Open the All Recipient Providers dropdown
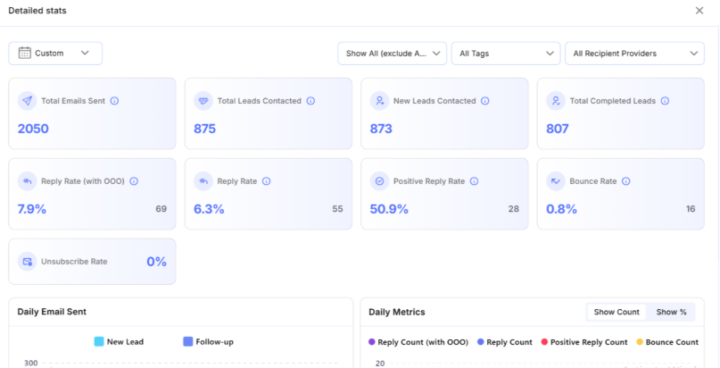The image size is (720, 368). tap(635, 53)
